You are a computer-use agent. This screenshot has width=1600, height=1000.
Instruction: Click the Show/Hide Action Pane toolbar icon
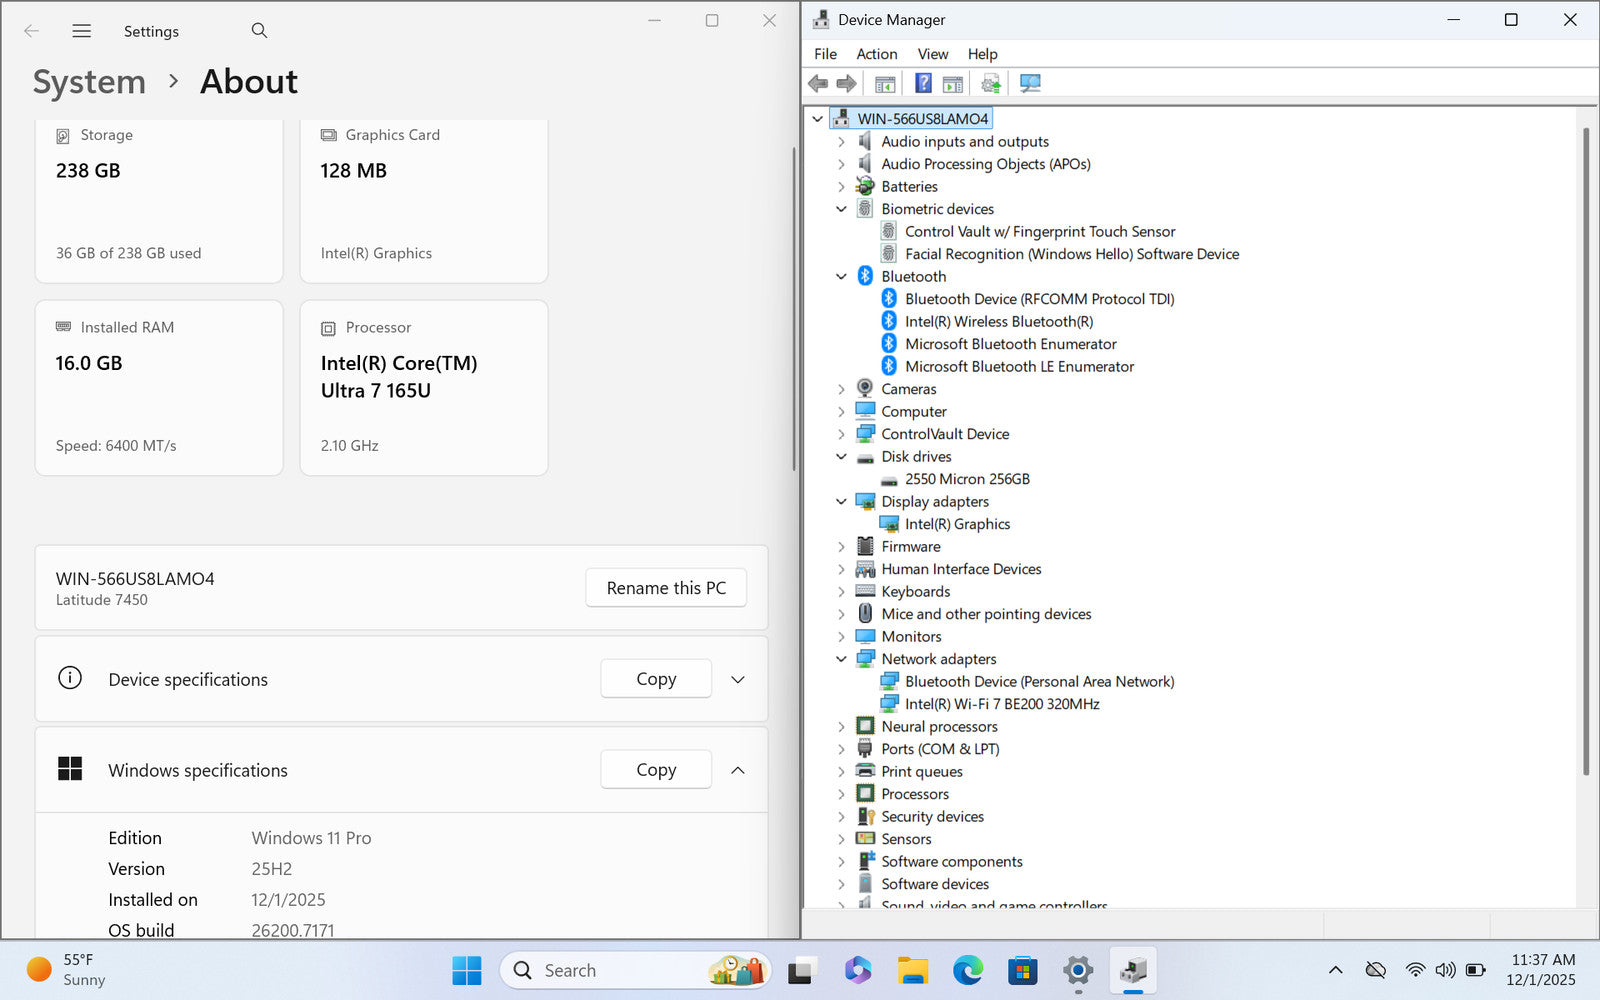click(953, 84)
